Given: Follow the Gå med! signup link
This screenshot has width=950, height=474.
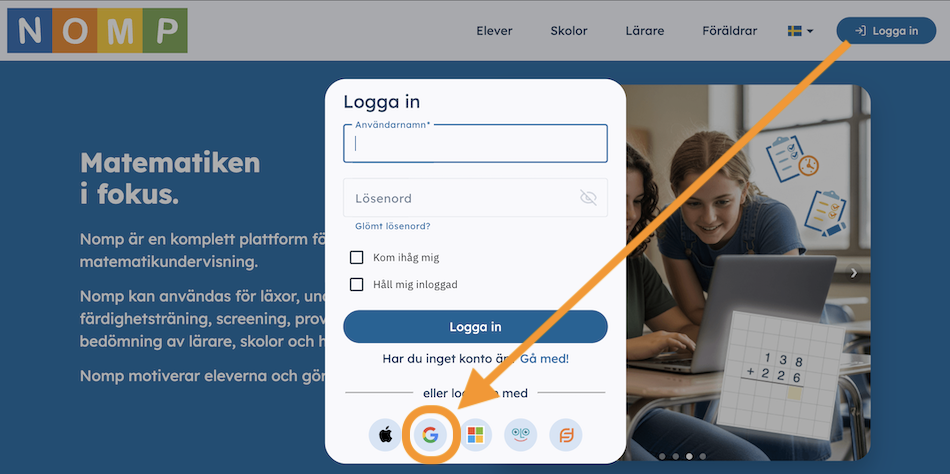Looking at the screenshot, I should click(x=545, y=359).
